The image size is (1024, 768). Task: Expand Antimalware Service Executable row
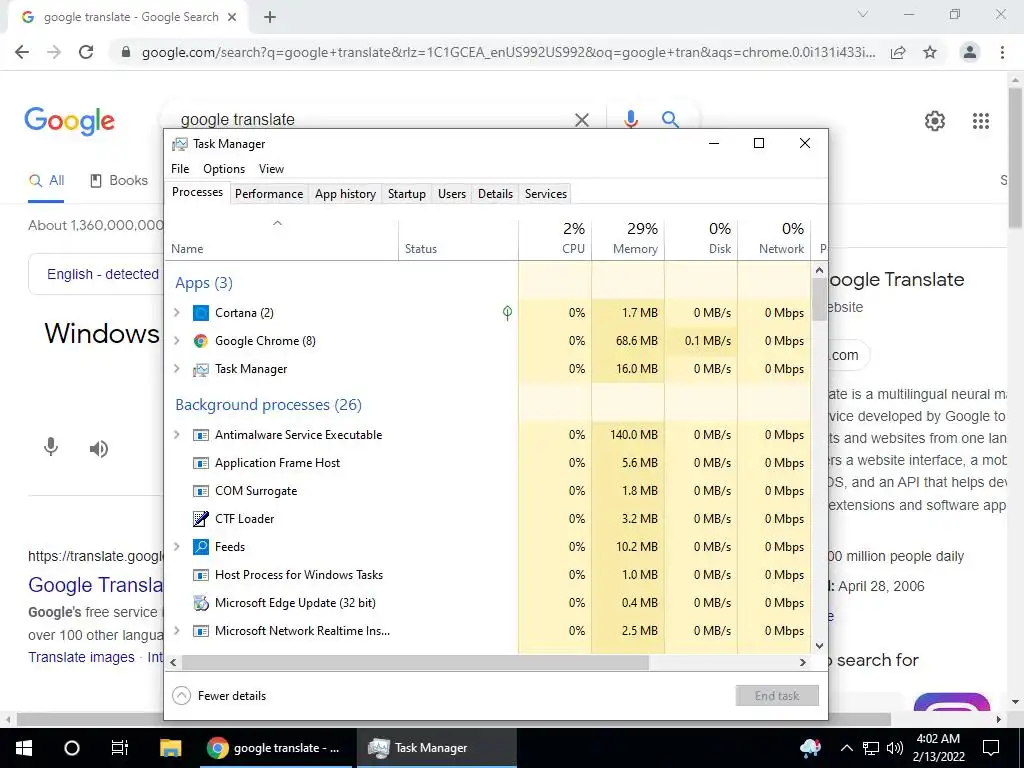click(176, 435)
